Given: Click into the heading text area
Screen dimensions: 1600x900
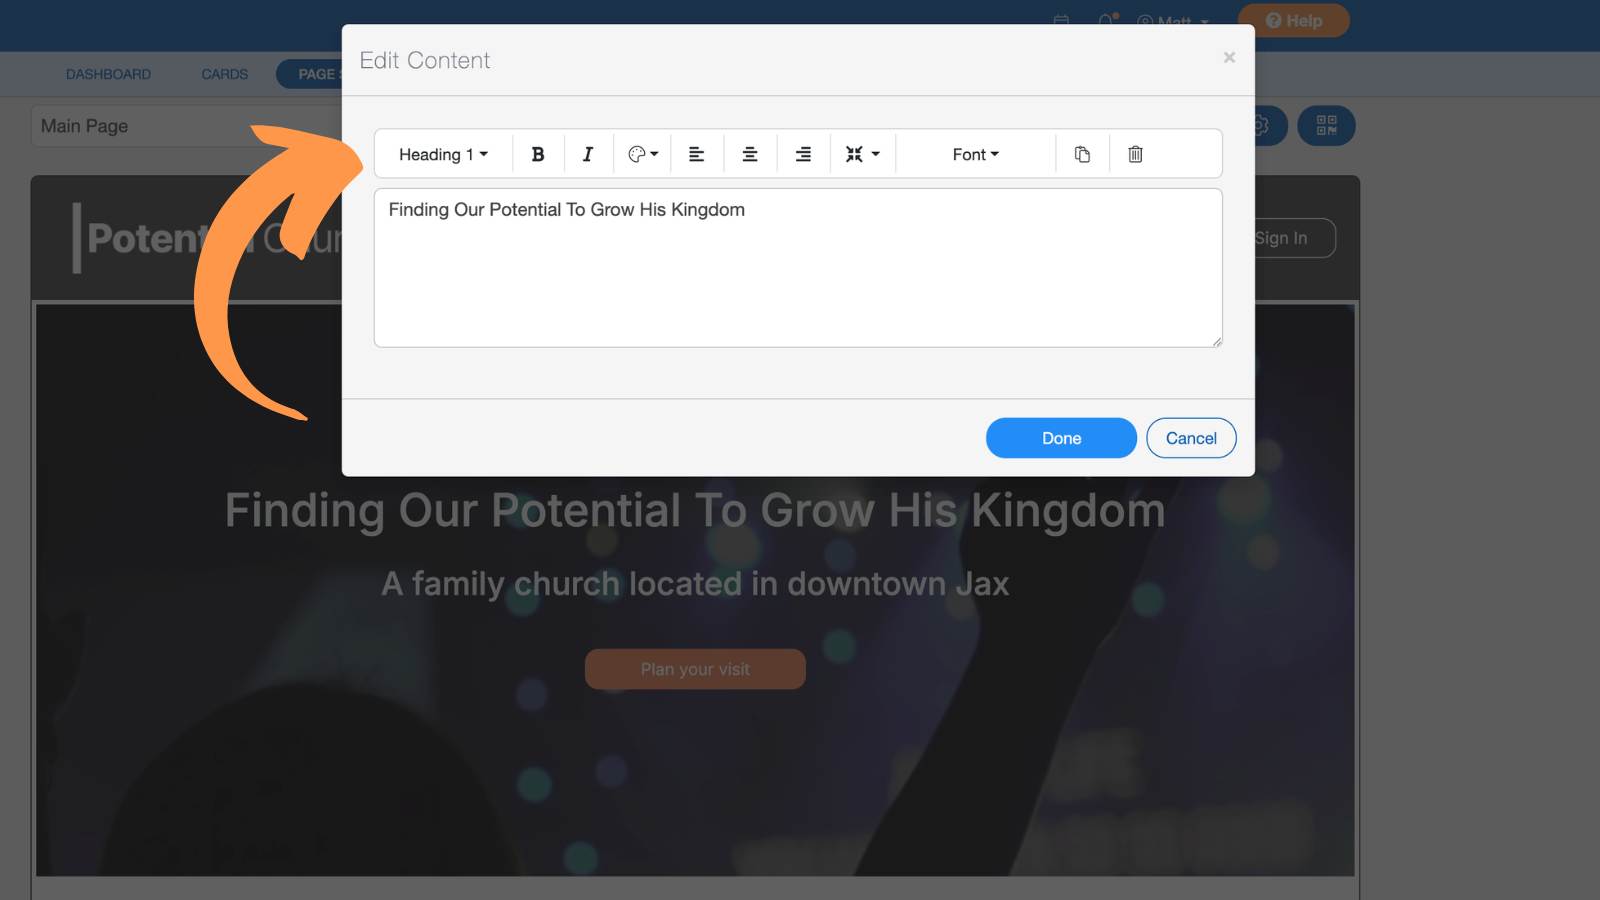Looking at the screenshot, I should [x=798, y=268].
